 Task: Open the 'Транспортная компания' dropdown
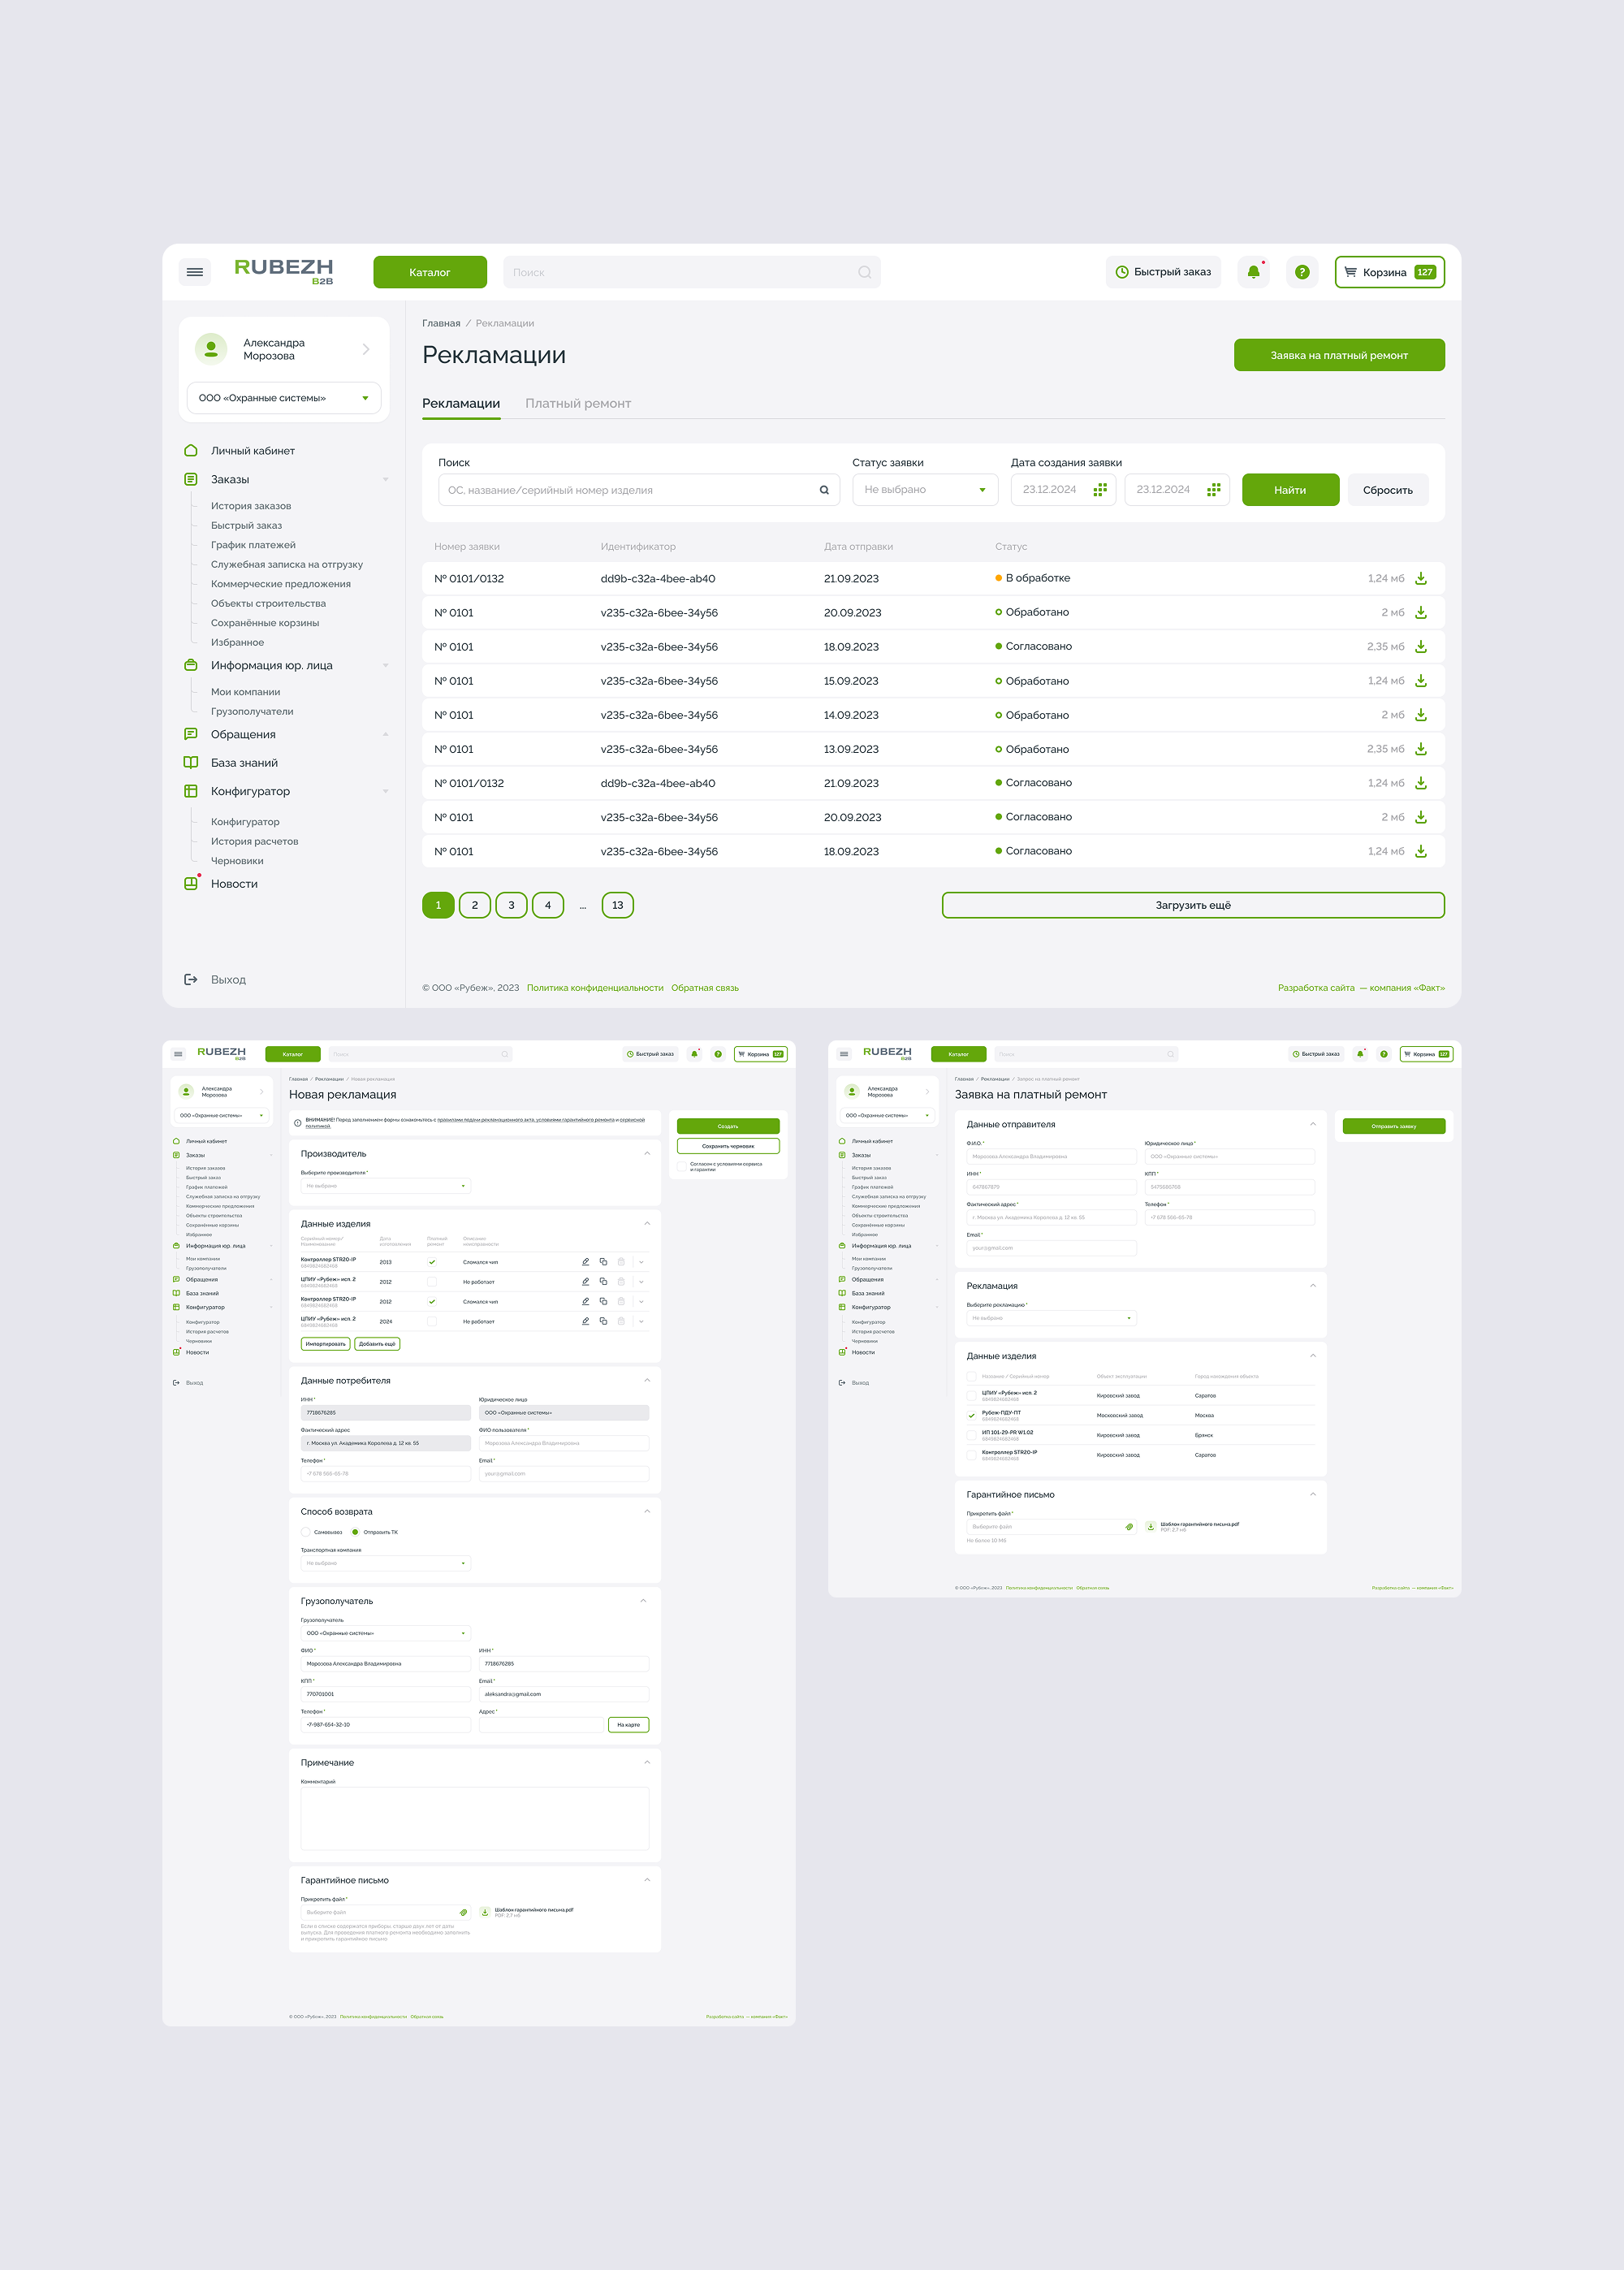click(x=385, y=1563)
